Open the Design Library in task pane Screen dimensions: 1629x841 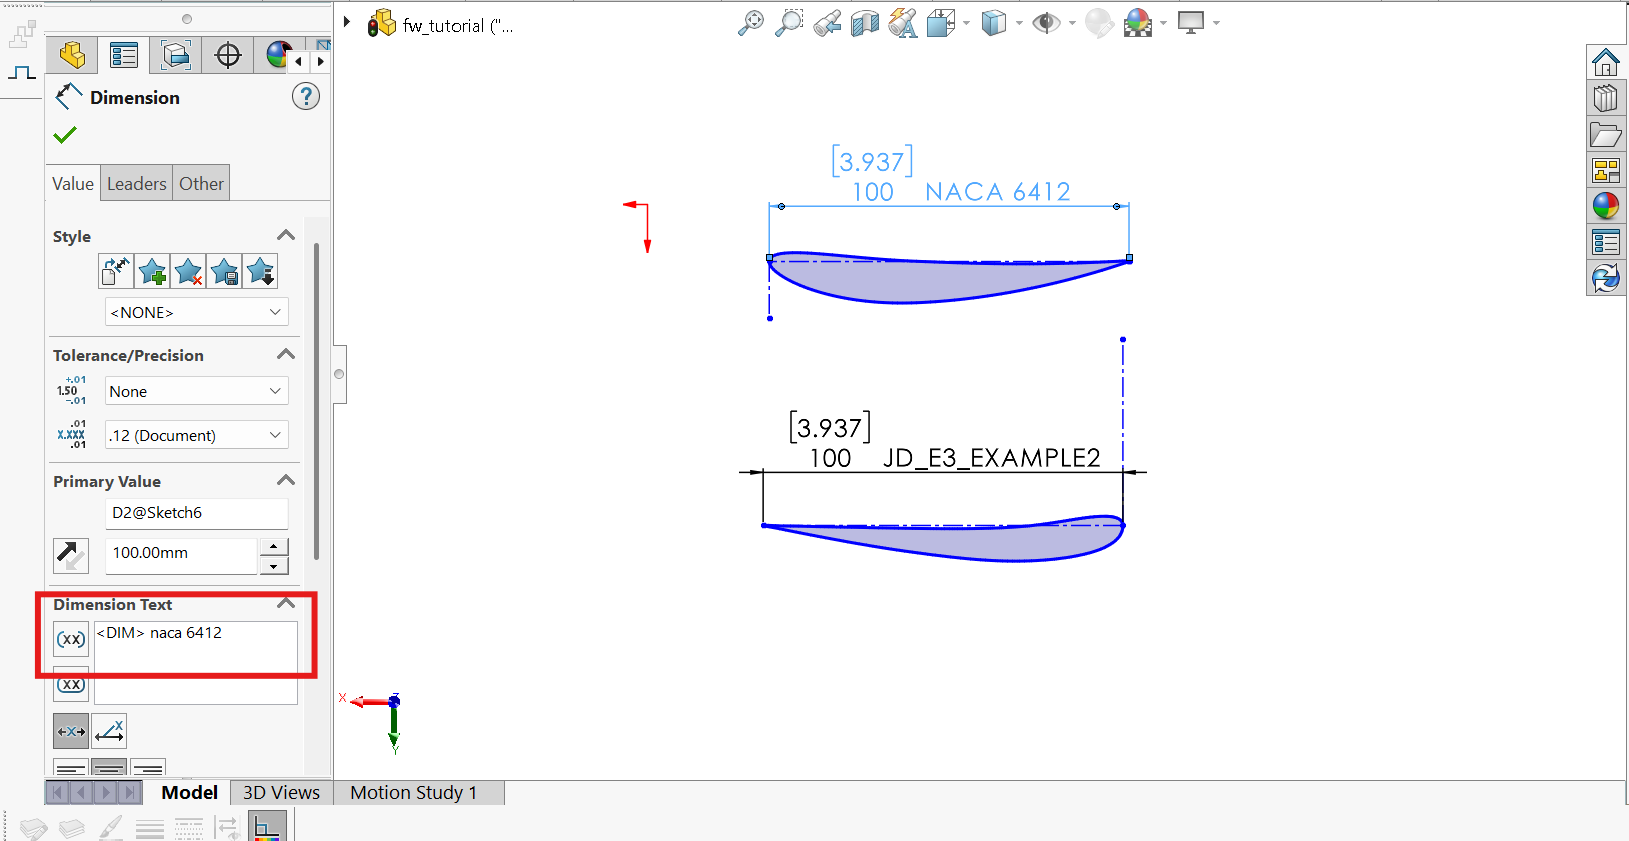1605,98
